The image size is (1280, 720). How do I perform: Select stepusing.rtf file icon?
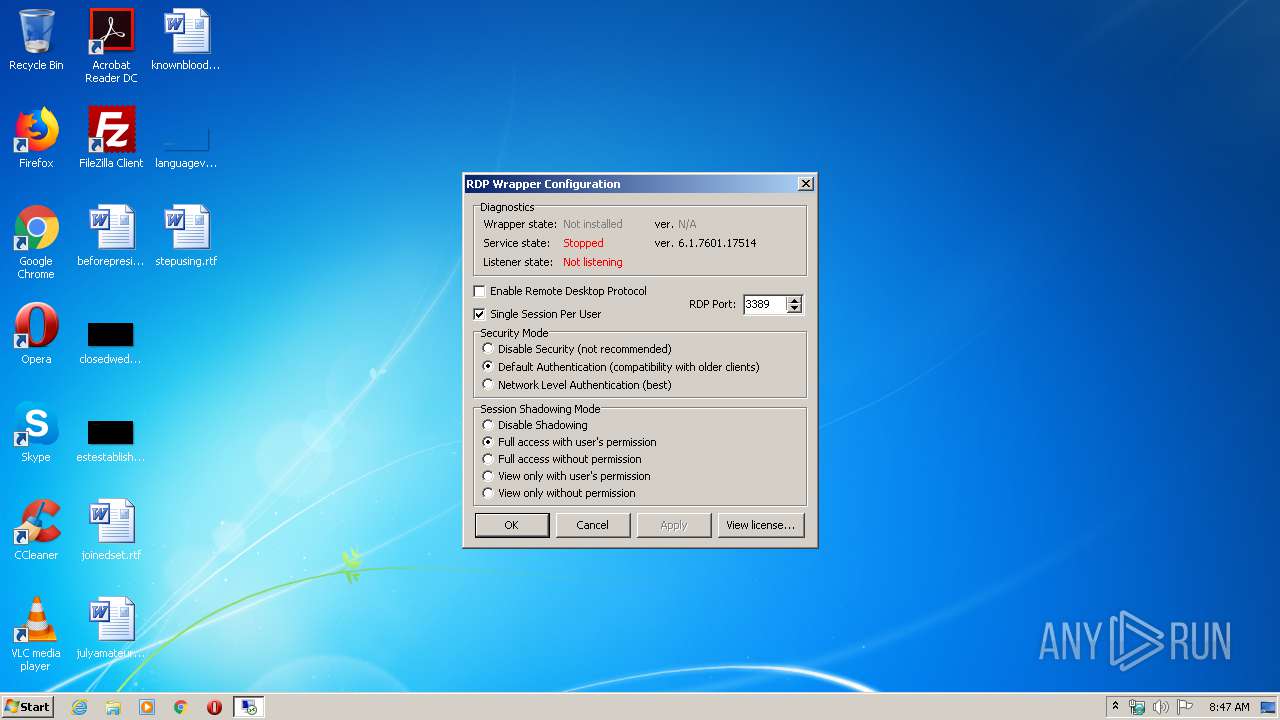(186, 236)
